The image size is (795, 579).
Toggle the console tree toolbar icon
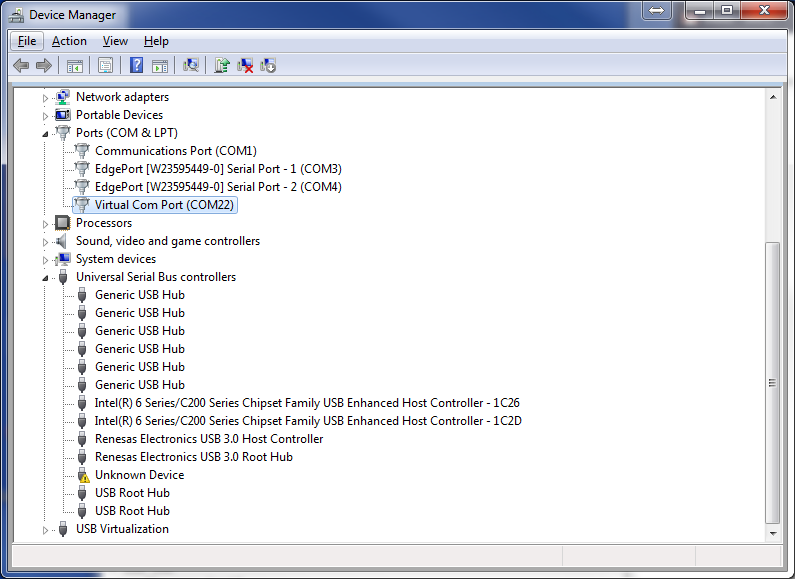tap(75, 65)
